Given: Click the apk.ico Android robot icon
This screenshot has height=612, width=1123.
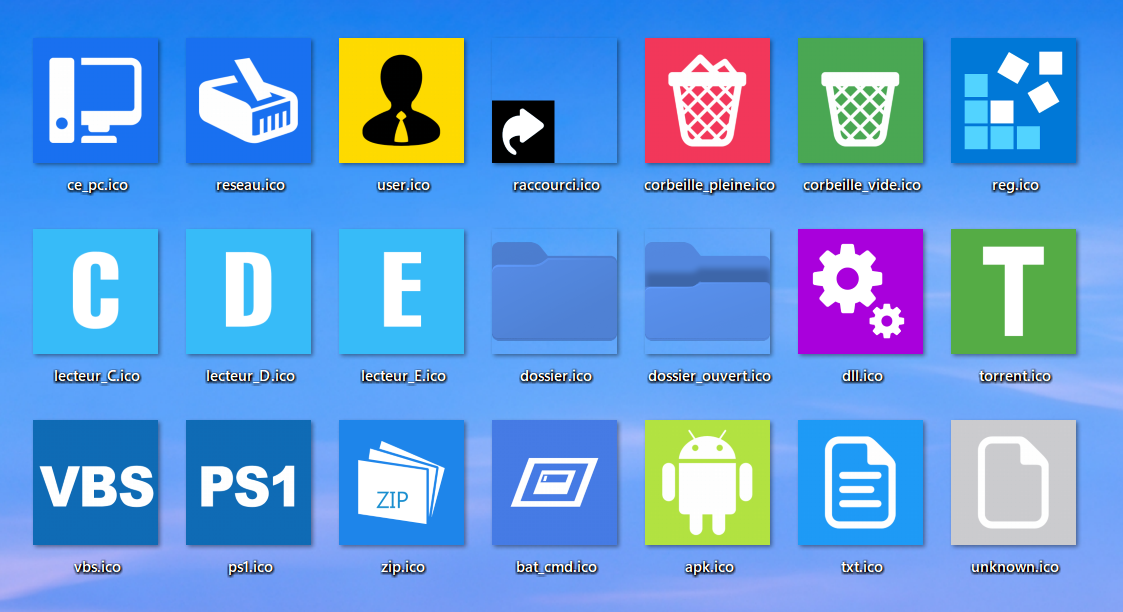Looking at the screenshot, I should point(708,482).
